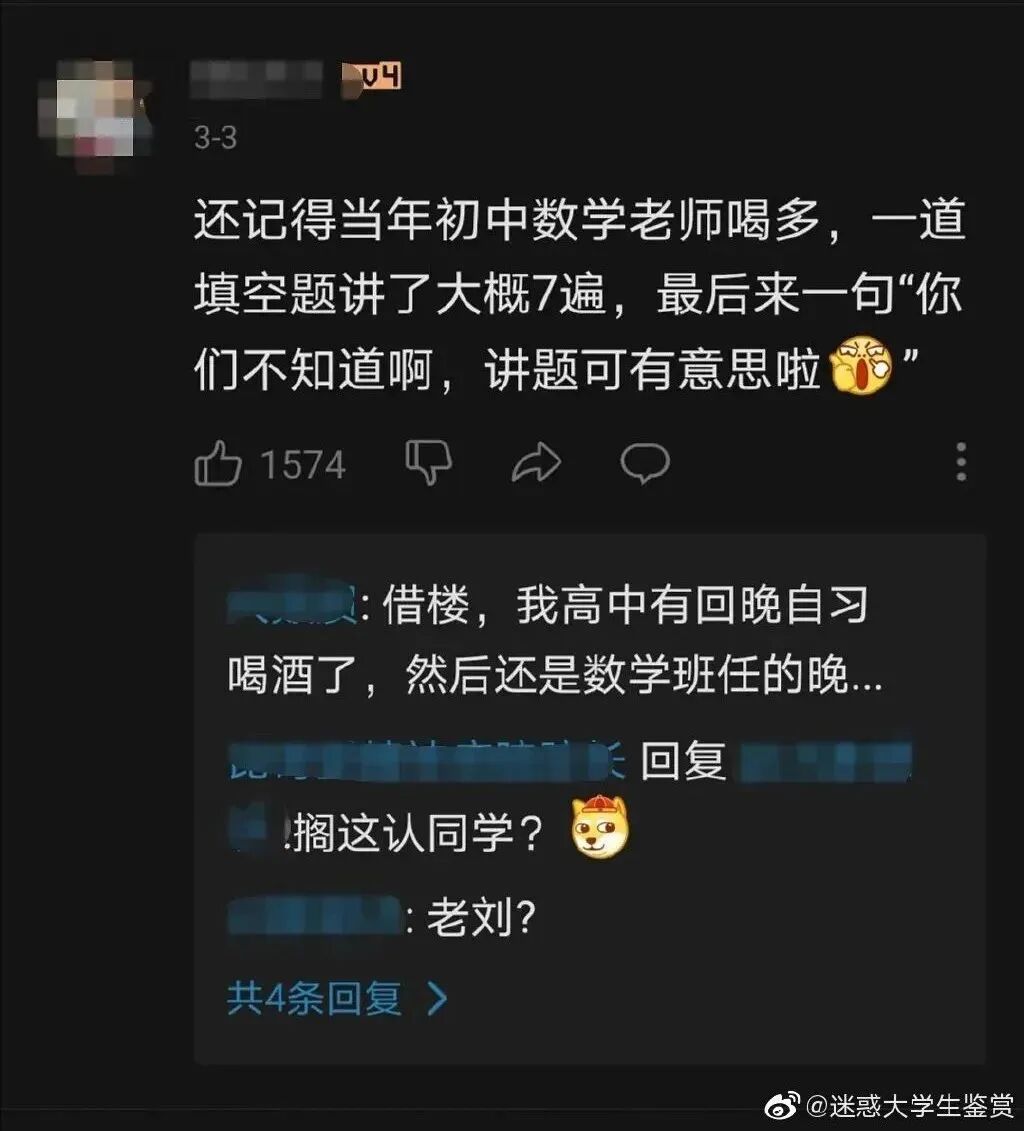Open username before 老刘? reply
The width and height of the screenshot is (1024, 1131).
pos(315,917)
